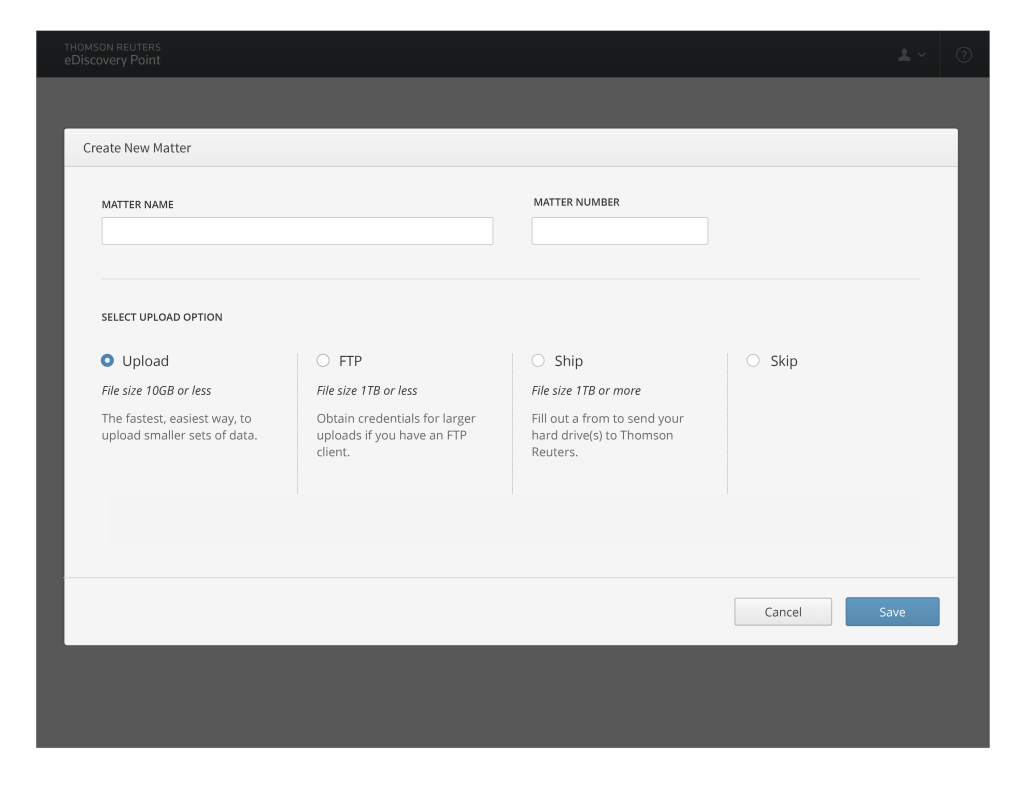Click the MATTER NAME field label
Viewport: 1024px width, 787px height.
(x=137, y=204)
